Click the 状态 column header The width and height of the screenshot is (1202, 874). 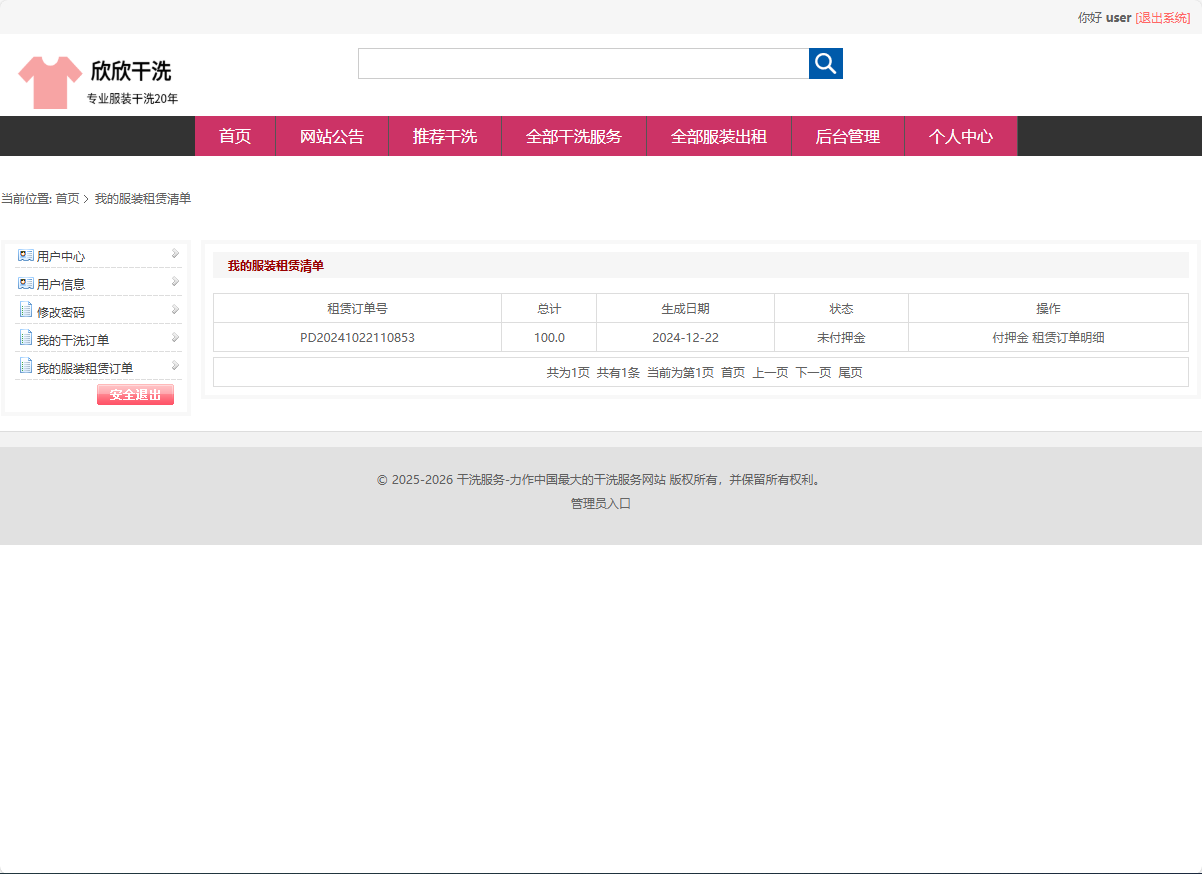point(841,309)
